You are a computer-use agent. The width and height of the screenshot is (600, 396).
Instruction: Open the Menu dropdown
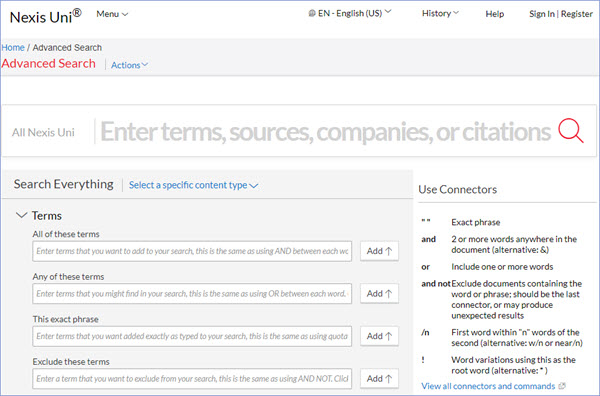pos(112,14)
